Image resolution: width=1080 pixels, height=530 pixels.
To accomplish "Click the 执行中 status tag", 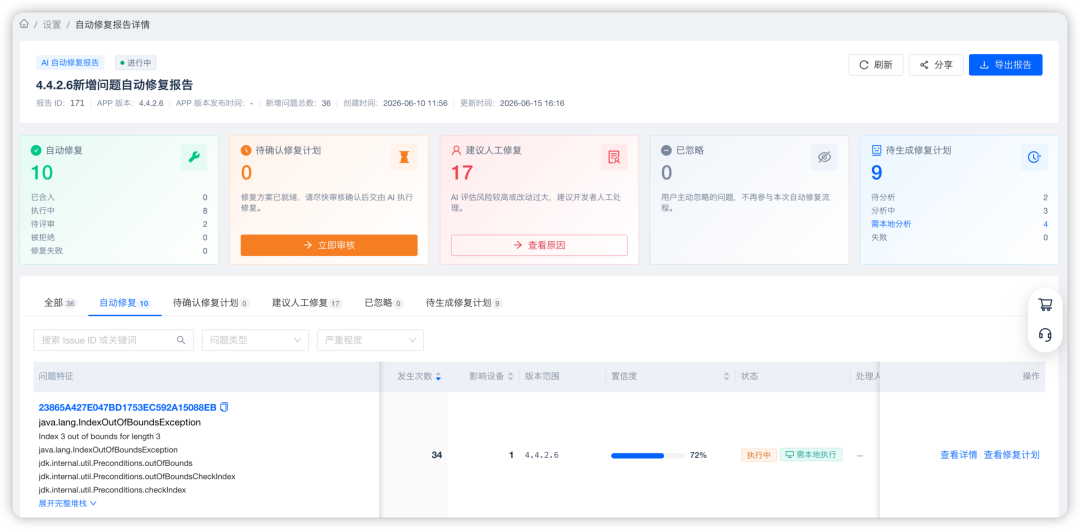I will tap(759, 455).
